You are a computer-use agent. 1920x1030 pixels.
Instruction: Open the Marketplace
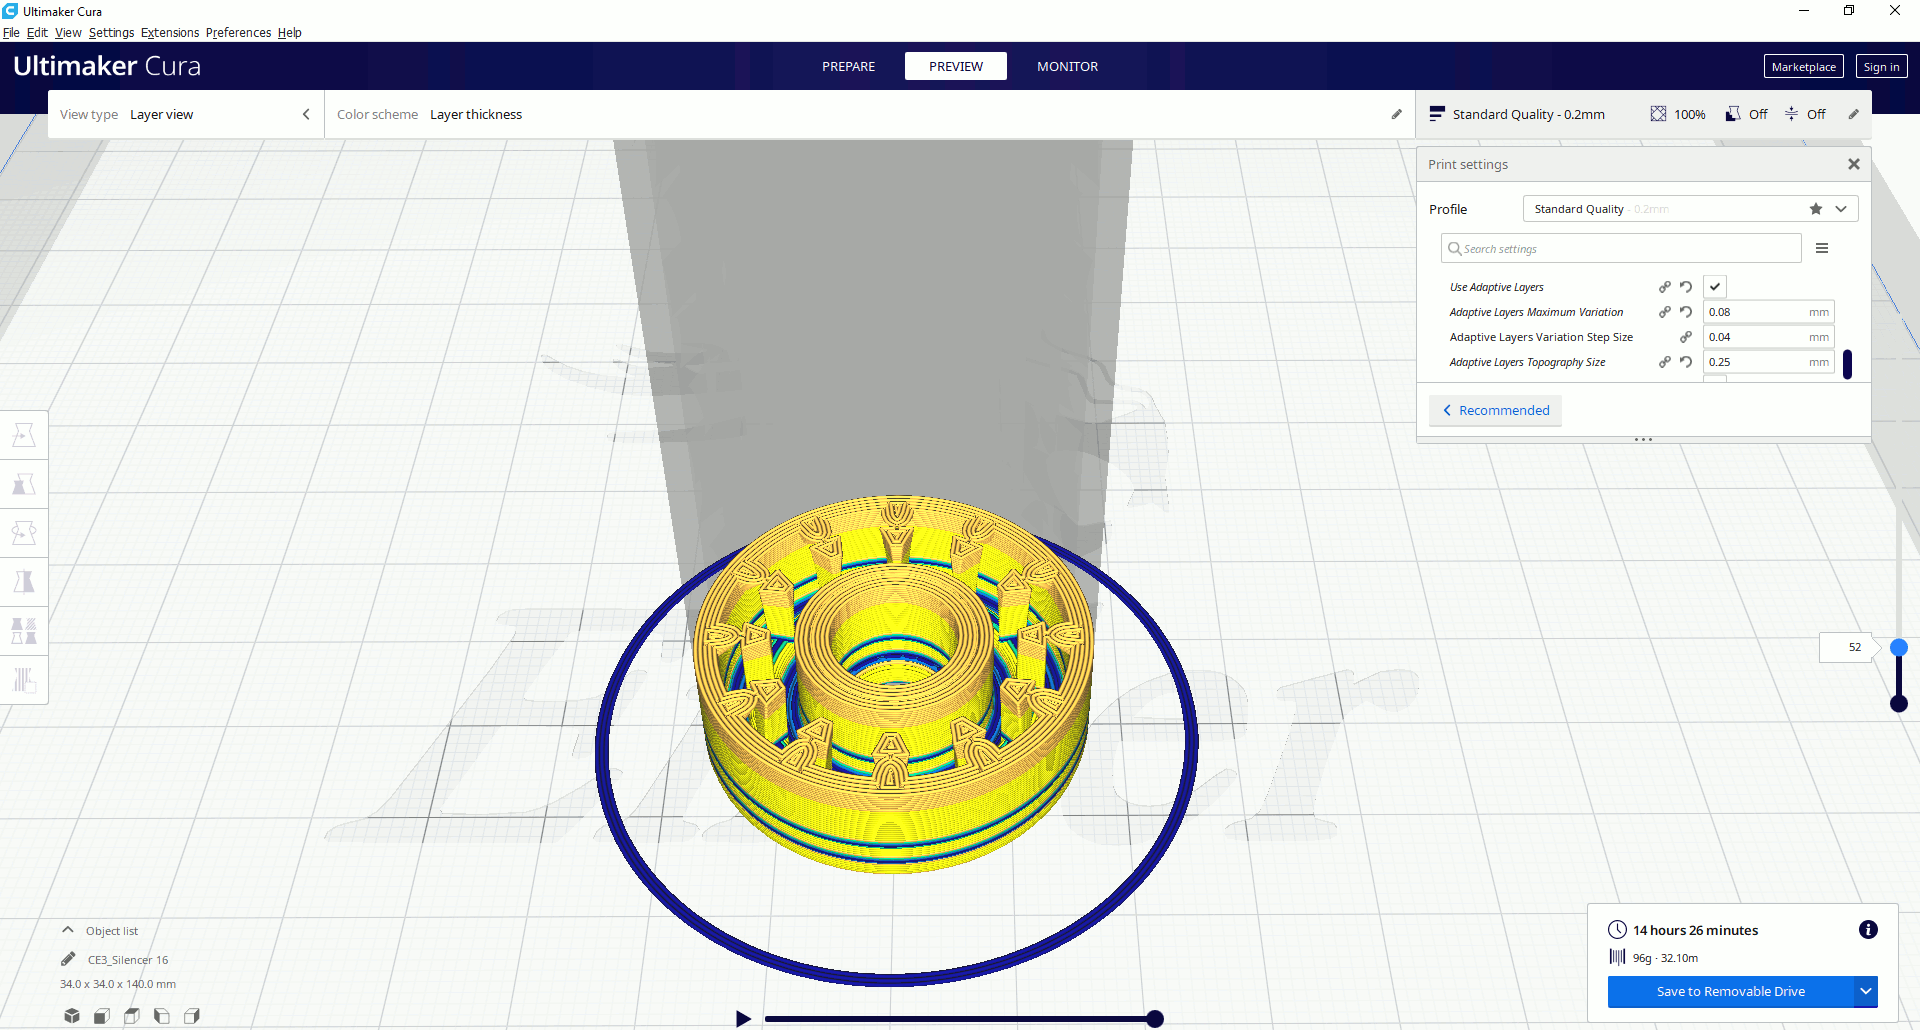tap(1804, 67)
